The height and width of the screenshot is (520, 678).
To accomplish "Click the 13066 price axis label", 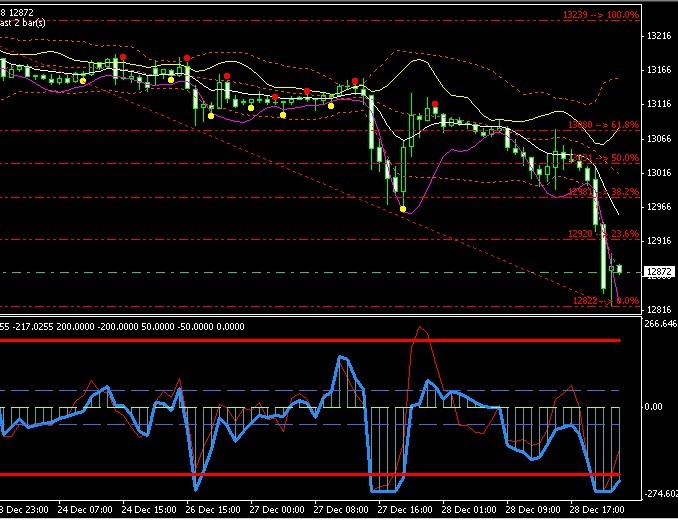I will click(659, 139).
